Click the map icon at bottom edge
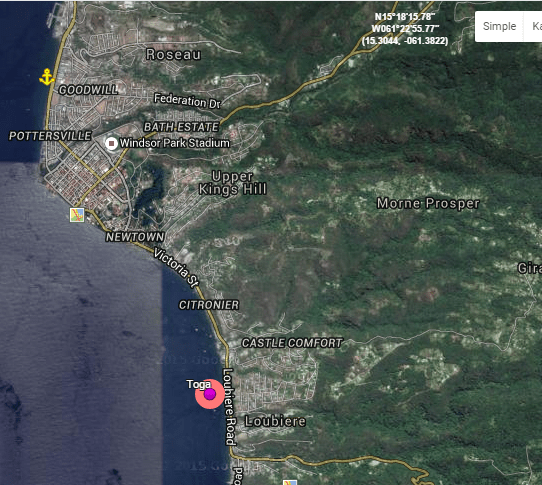 290,483
